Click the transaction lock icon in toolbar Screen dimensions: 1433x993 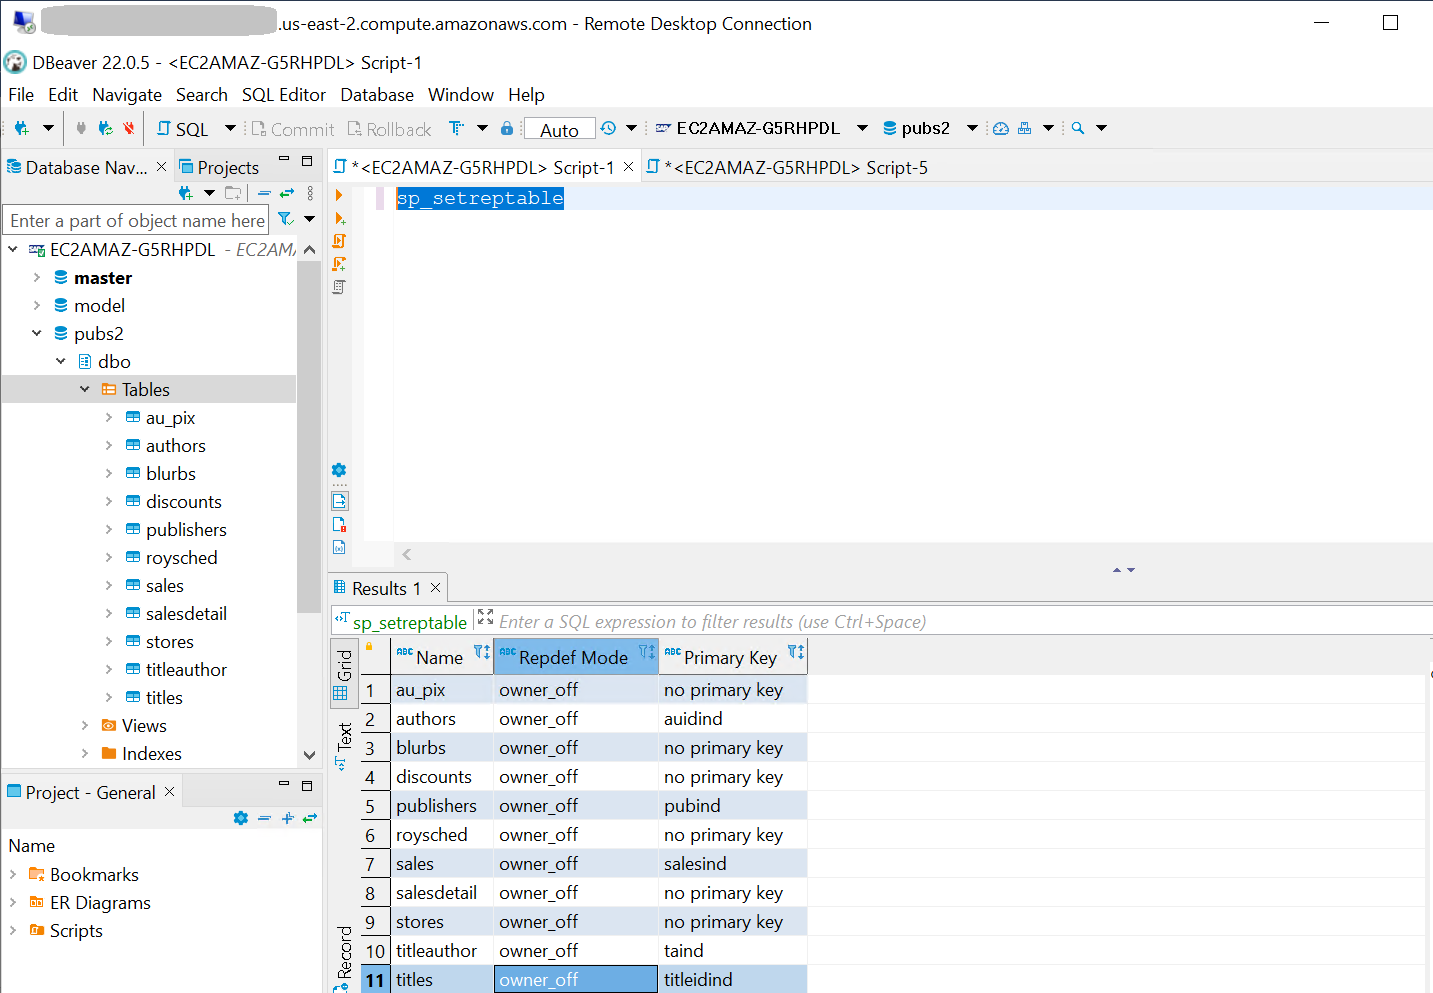click(x=507, y=128)
